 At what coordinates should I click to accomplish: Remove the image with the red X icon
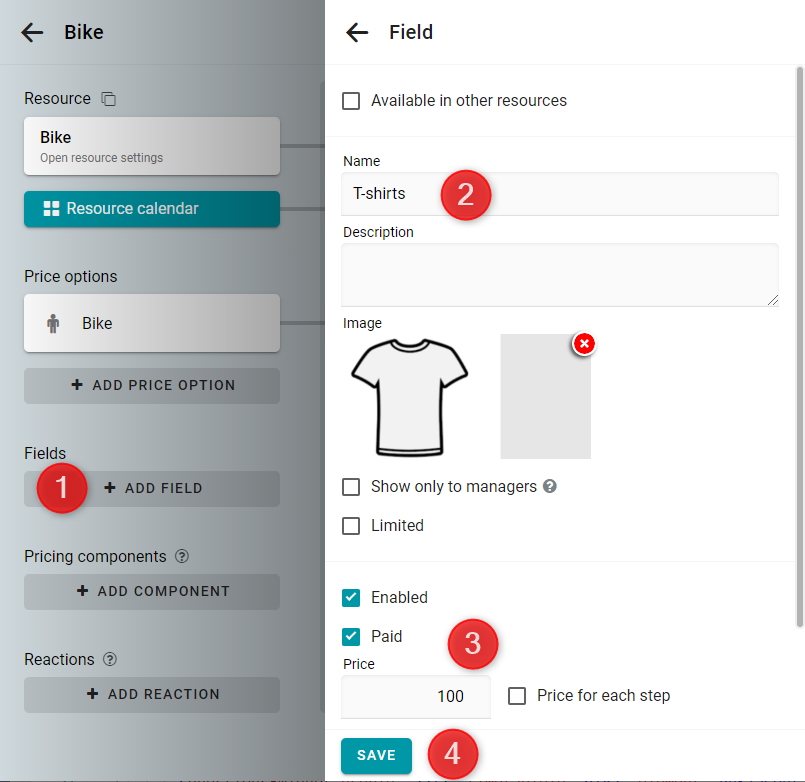click(x=584, y=344)
